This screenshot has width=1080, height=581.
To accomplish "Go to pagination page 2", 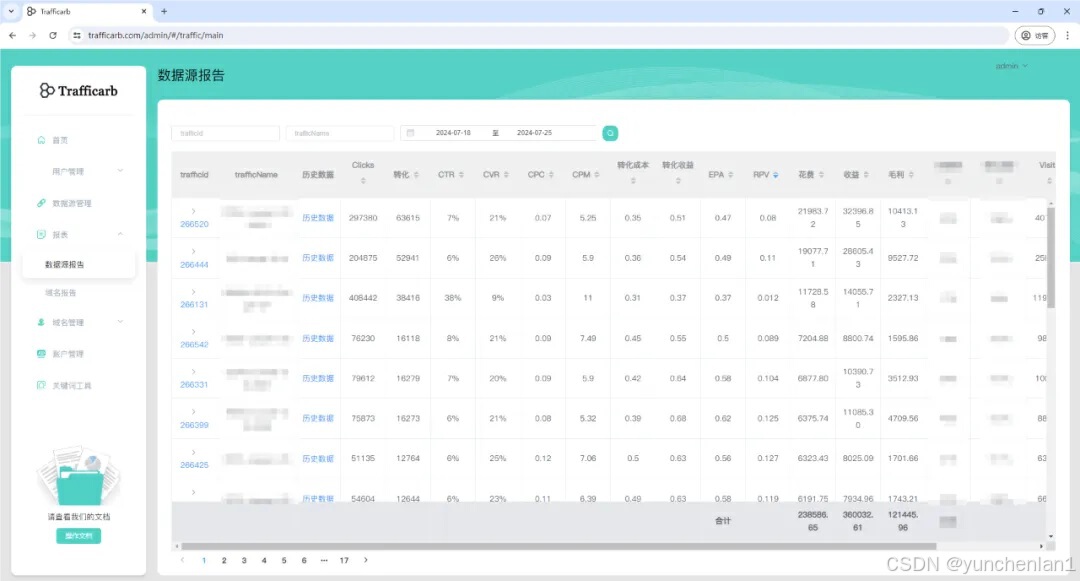I will pos(224,560).
